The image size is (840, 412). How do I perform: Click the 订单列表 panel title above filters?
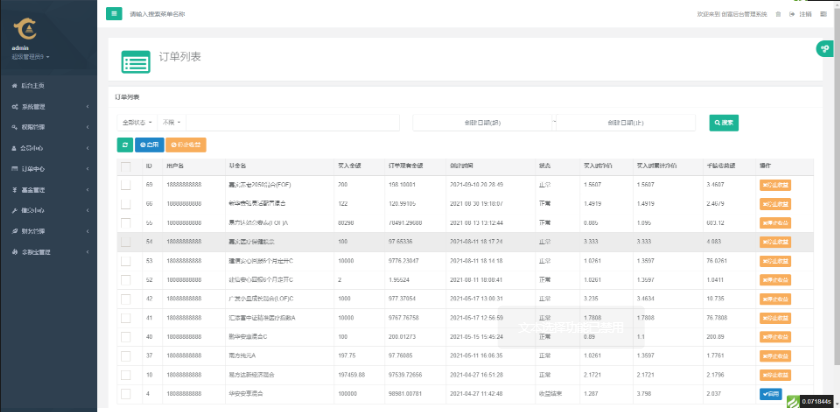pyautogui.click(x=127, y=97)
